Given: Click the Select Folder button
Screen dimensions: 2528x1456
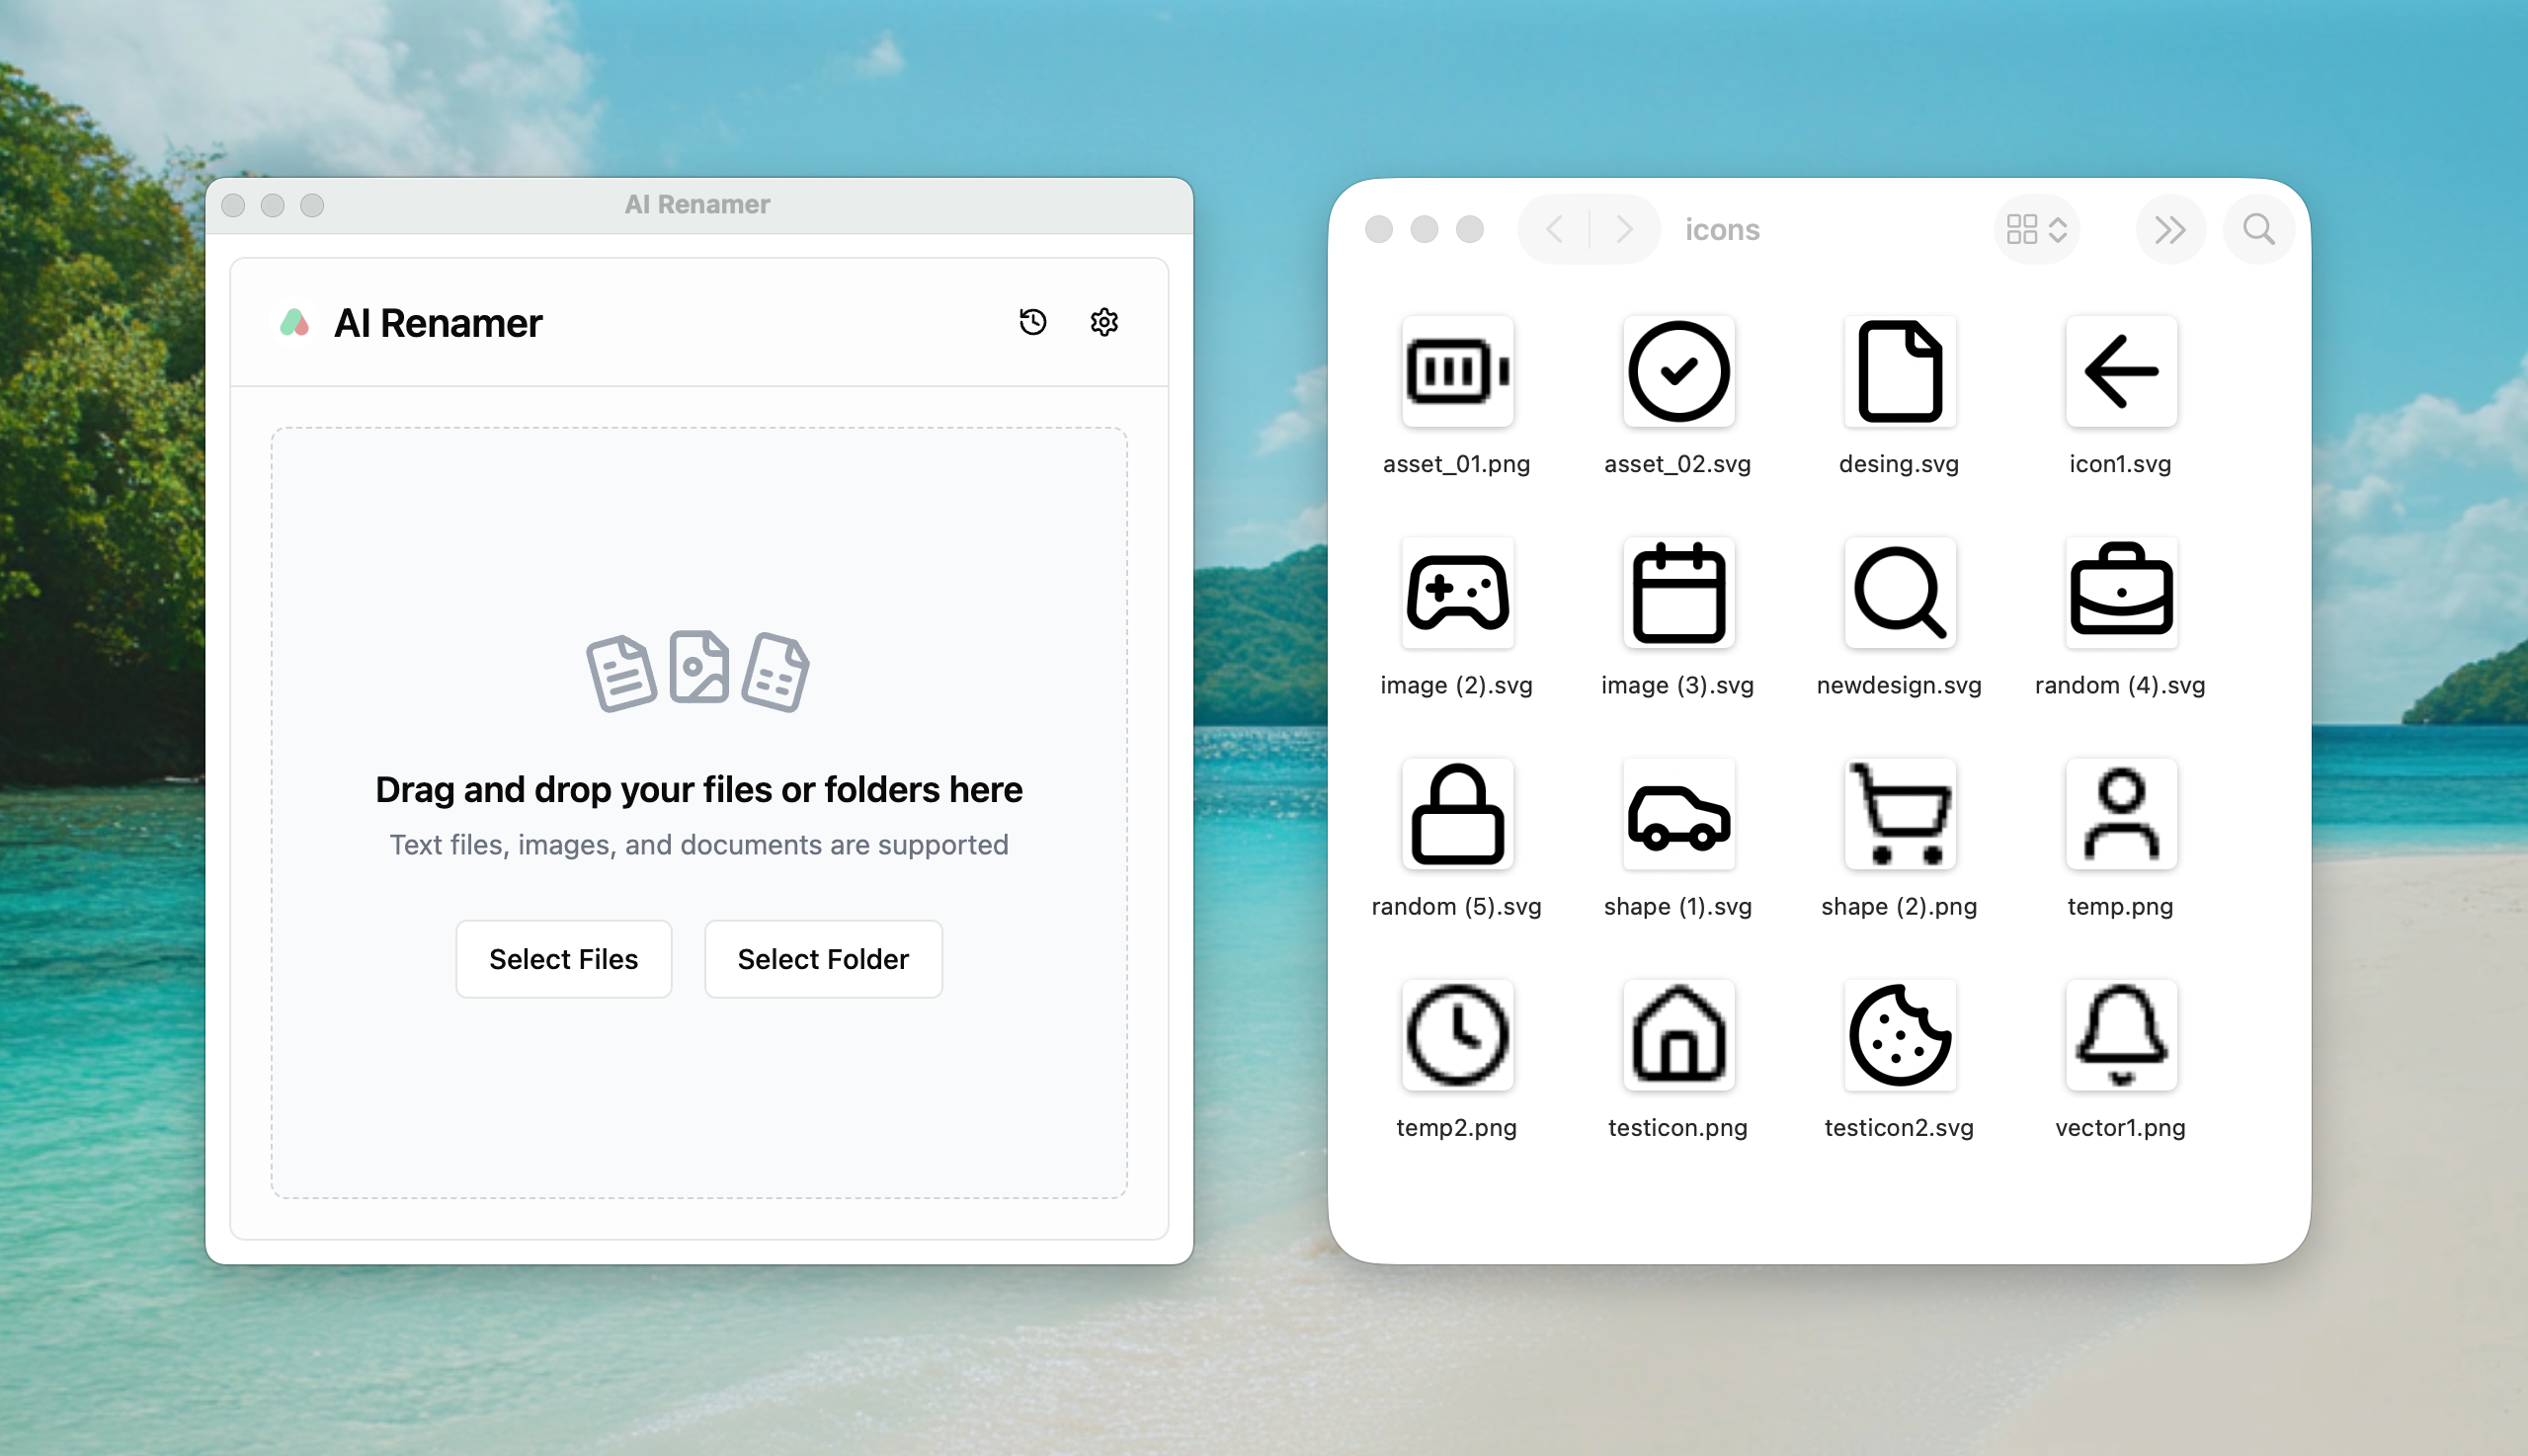Looking at the screenshot, I should (822, 958).
